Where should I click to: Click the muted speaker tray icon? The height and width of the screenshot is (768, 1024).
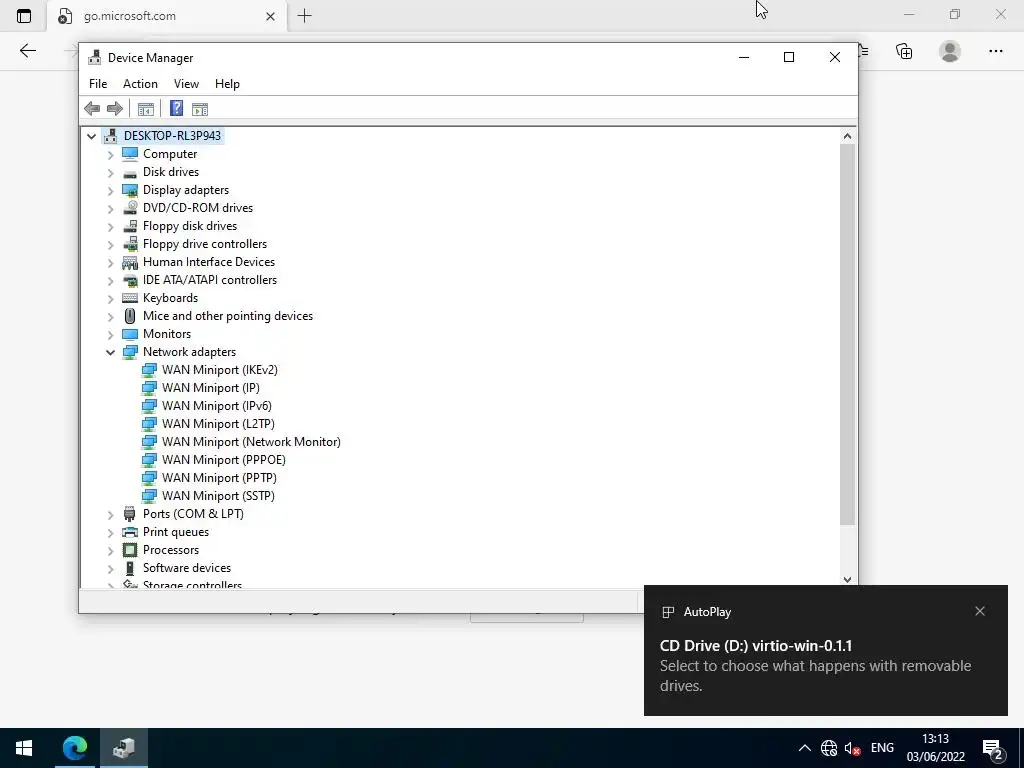852,748
